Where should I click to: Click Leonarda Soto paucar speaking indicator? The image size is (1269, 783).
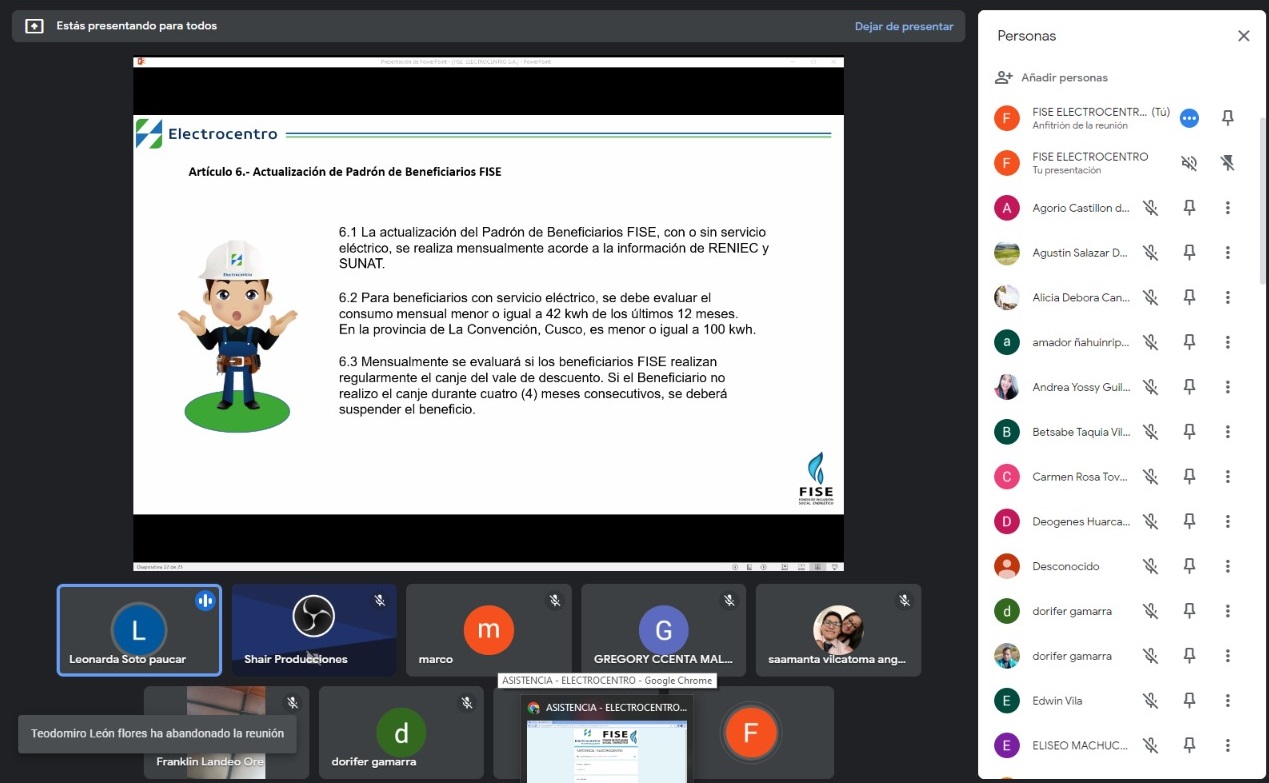pyautogui.click(x=205, y=601)
